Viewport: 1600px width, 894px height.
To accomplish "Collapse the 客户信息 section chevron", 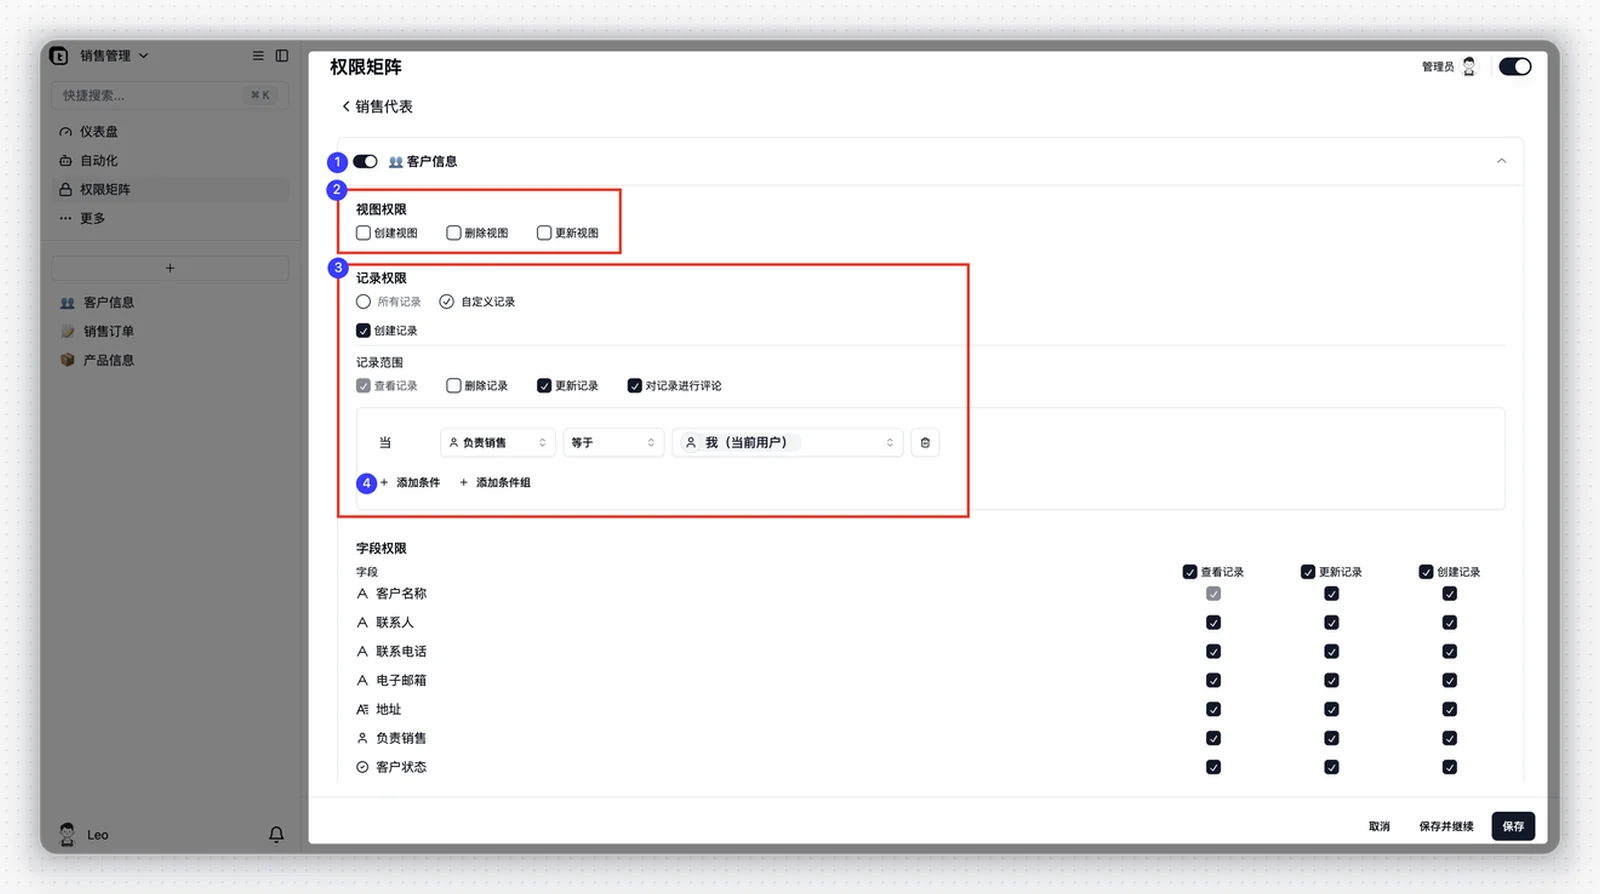I will 1501,162.
